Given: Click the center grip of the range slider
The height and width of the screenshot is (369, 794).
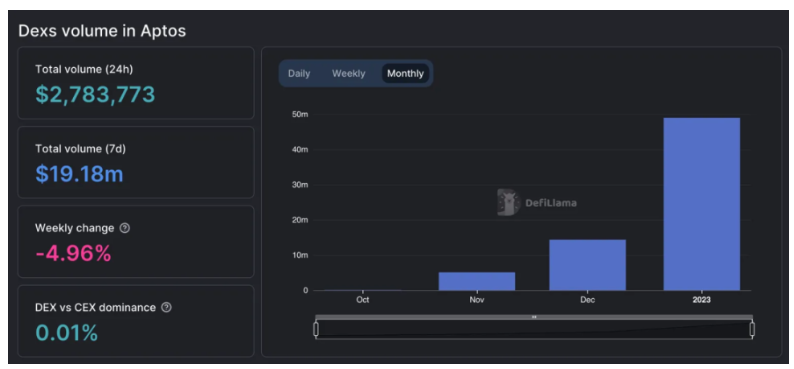Looking at the screenshot, I should pos(534,317).
